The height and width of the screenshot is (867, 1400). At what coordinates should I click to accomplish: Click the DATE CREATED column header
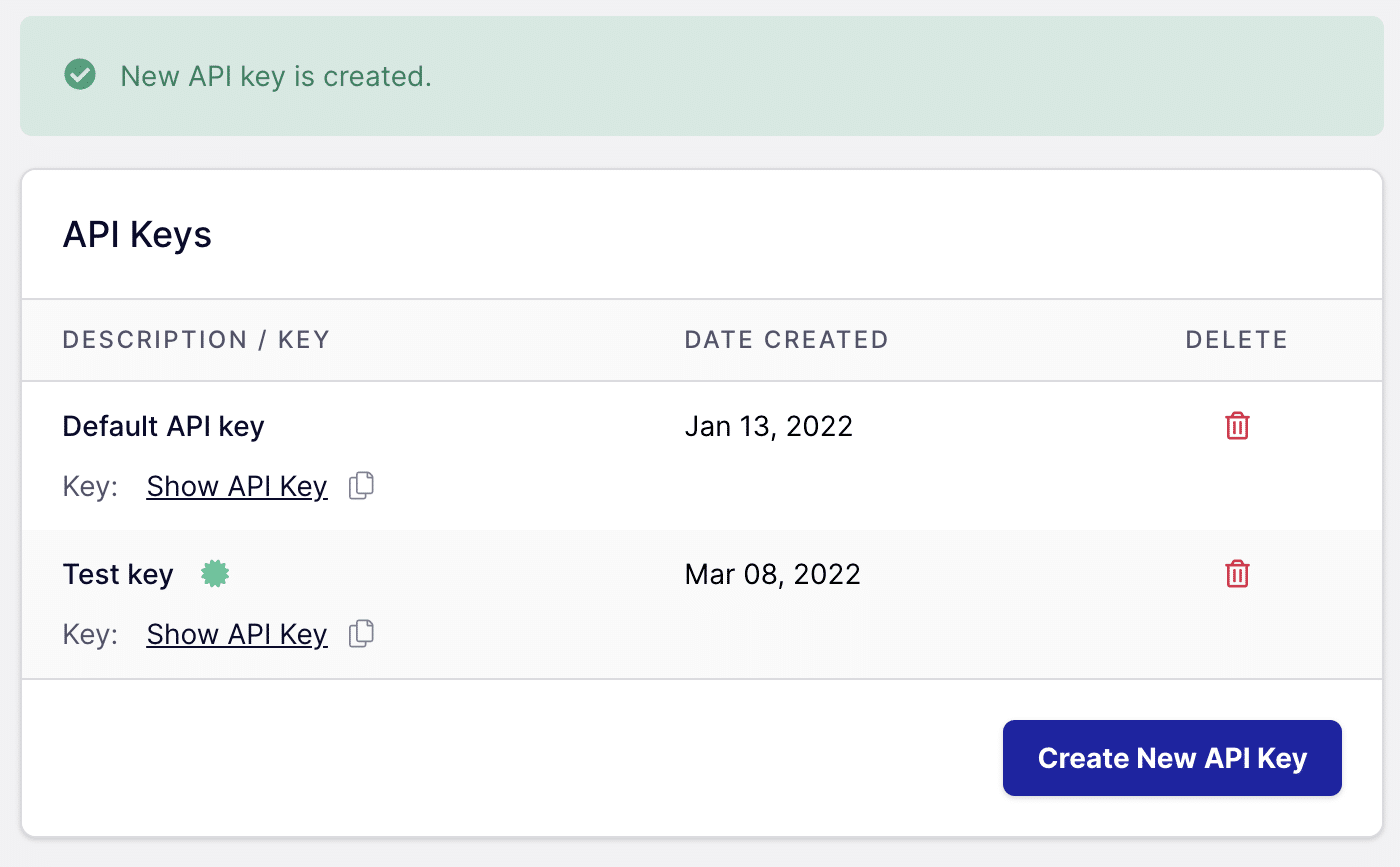pos(786,340)
